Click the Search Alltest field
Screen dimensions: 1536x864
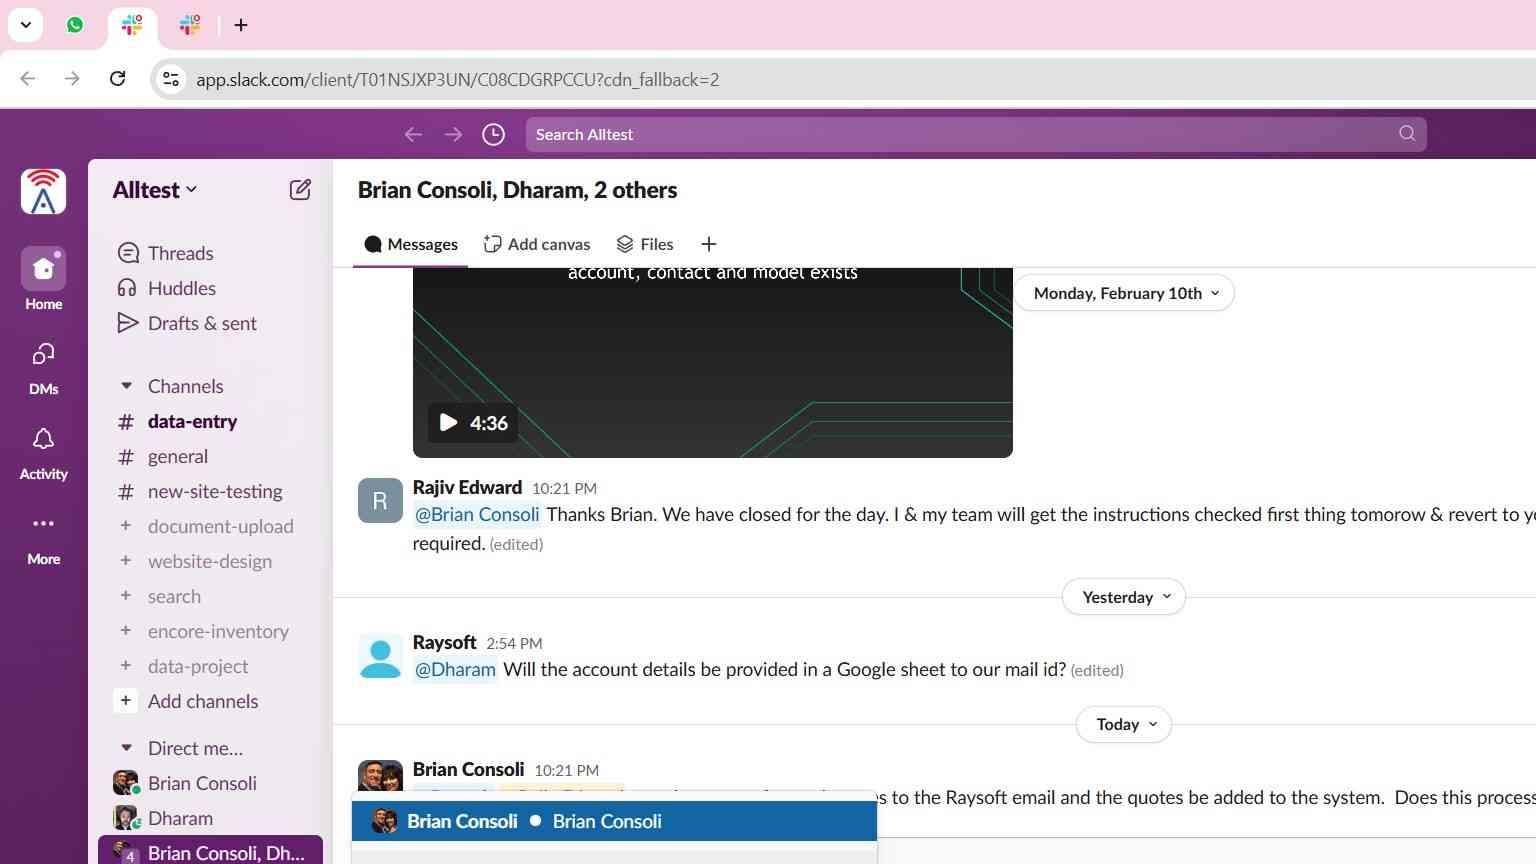coord(976,134)
